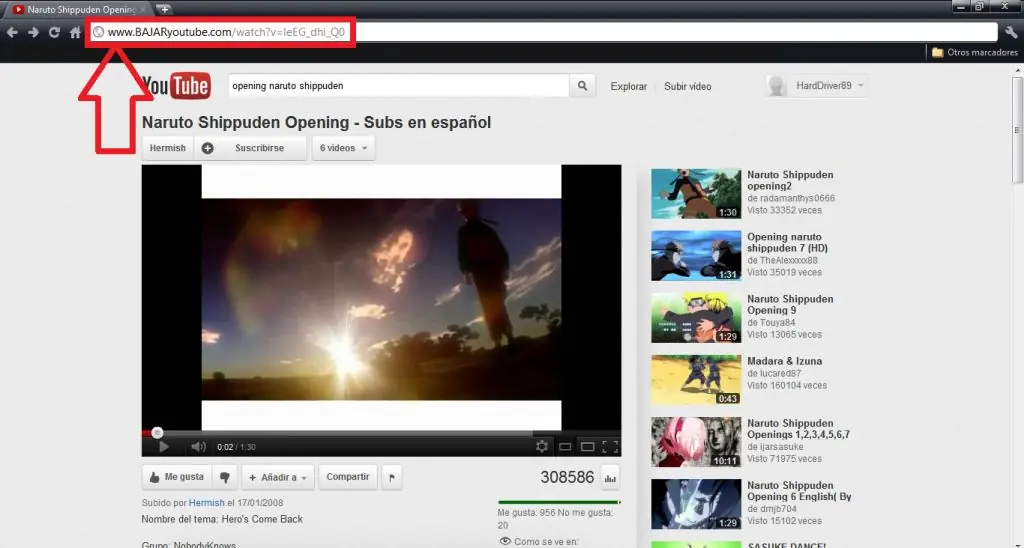1024x548 pixels.
Task: Flag the video with the flag icon
Action: 392,477
